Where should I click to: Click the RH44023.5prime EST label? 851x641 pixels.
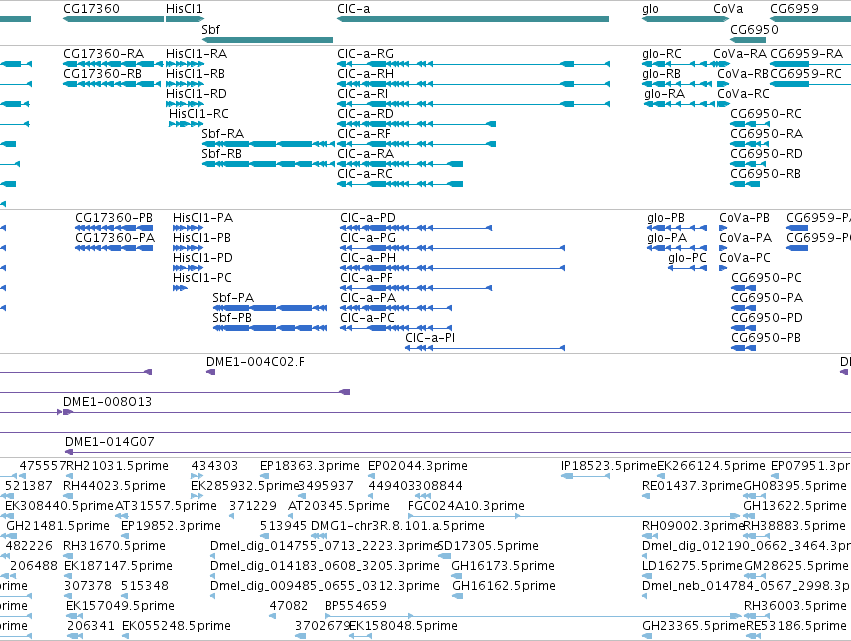(x=115, y=486)
